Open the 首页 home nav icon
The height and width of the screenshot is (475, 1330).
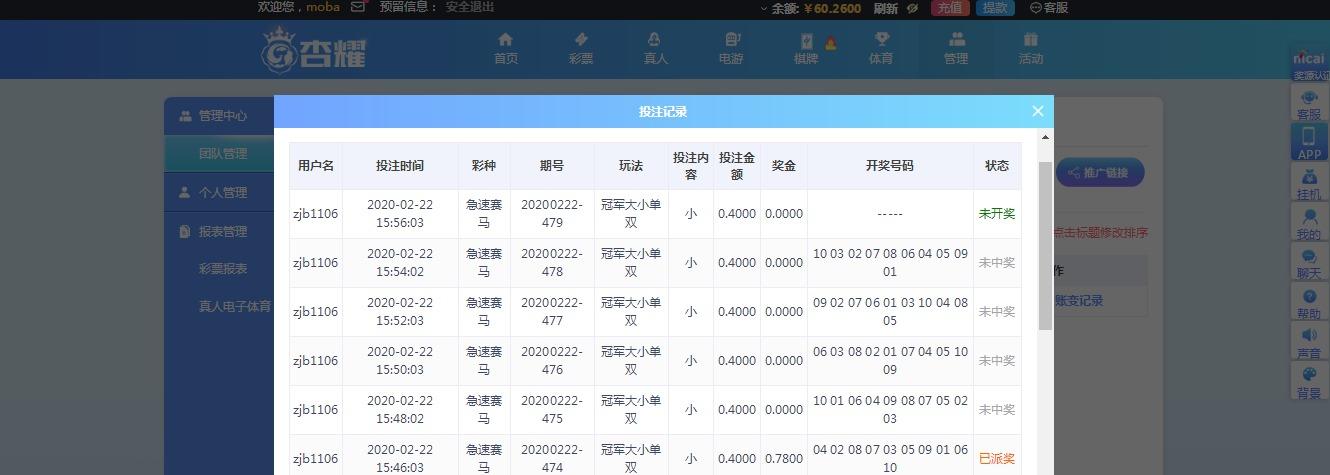pos(506,48)
